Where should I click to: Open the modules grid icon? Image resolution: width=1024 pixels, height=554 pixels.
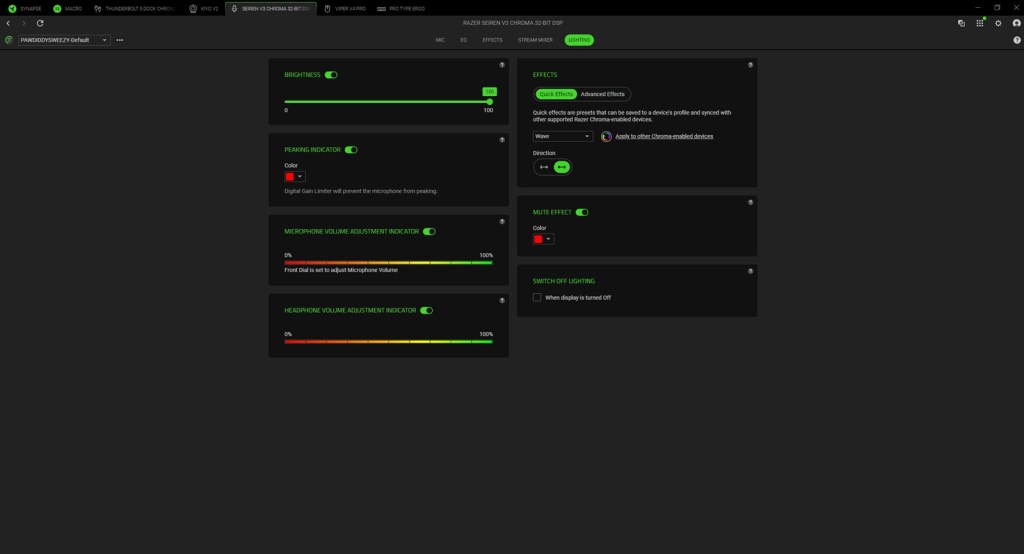coord(980,23)
